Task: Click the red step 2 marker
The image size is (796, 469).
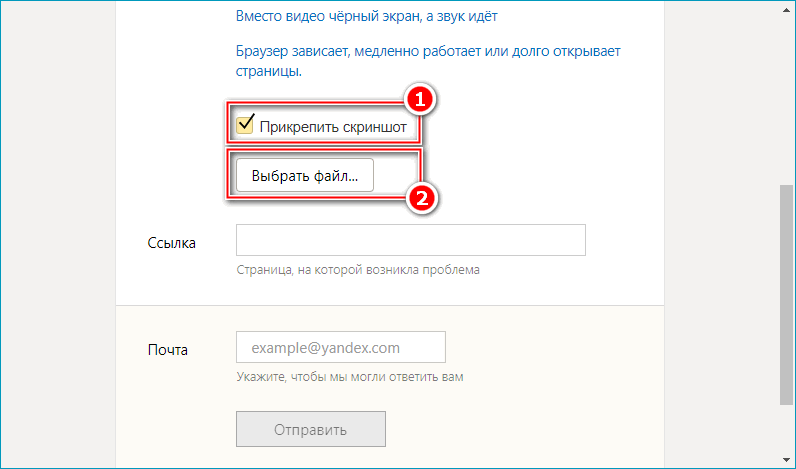Action: pos(421,198)
